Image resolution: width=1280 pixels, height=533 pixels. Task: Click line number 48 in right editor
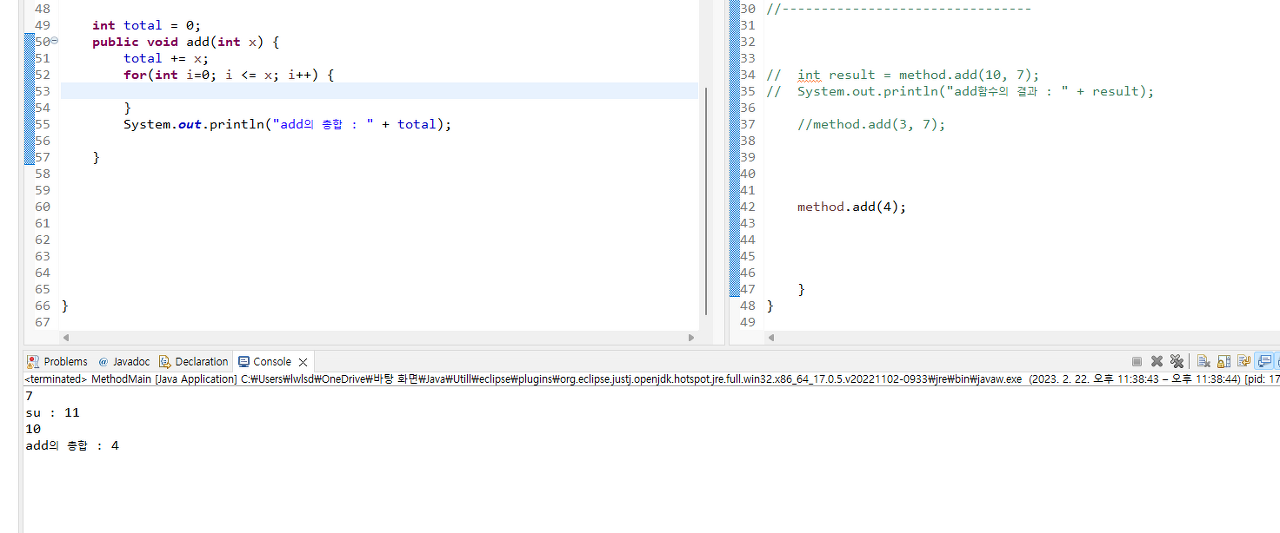pyautogui.click(x=748, y=306)
